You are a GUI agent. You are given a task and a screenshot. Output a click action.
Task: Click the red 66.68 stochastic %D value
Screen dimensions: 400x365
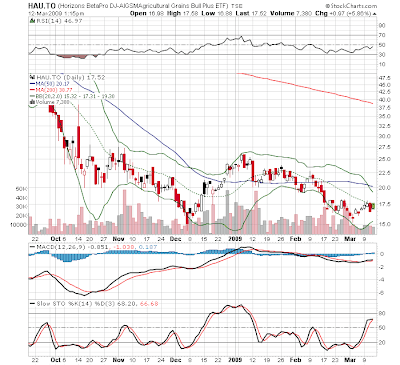[149, 304]
